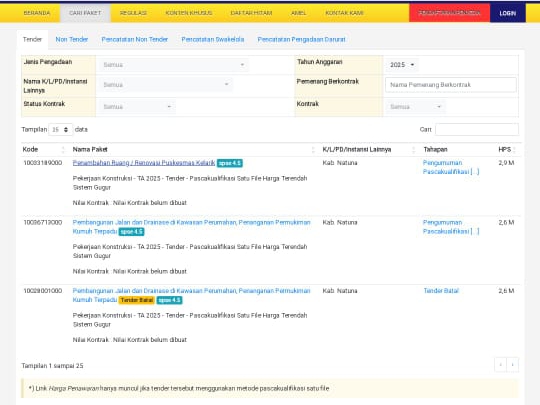Focus the Nama Pemenang Berkontrak input field
This screenshot has width=540, height=405.
[451, 85]
